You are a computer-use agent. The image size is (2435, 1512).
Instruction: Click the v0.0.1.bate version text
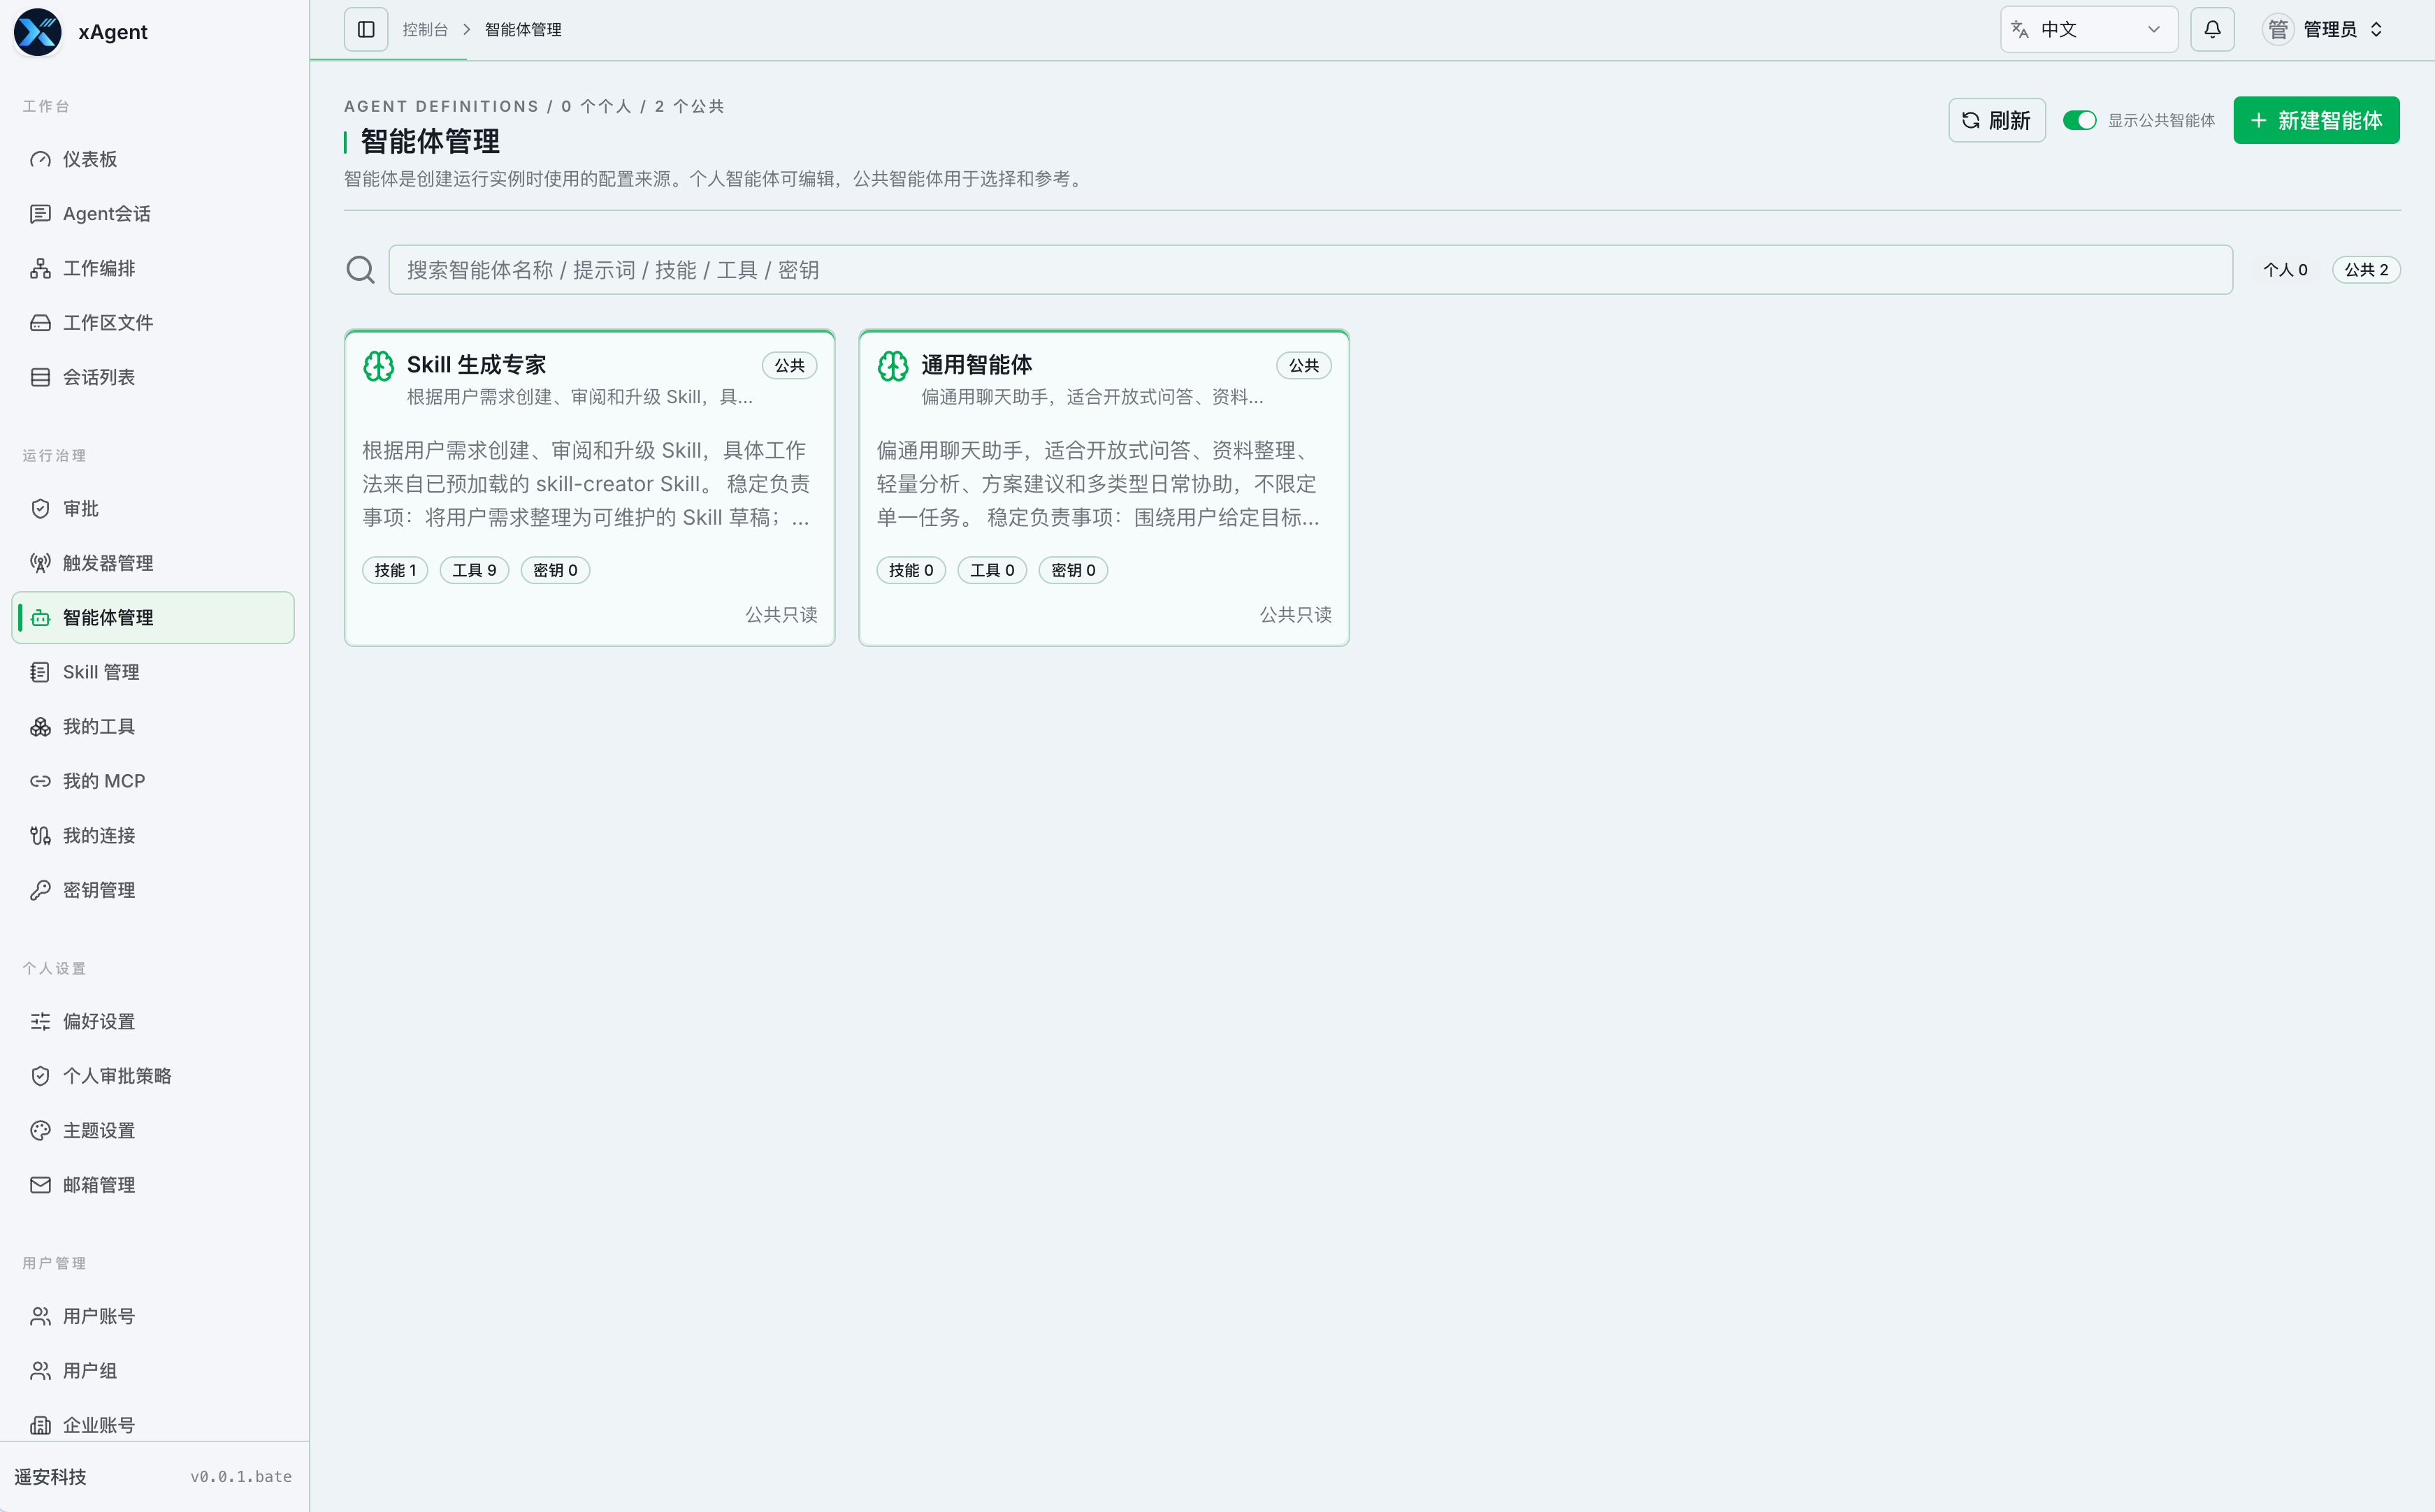click(241, 1477)
